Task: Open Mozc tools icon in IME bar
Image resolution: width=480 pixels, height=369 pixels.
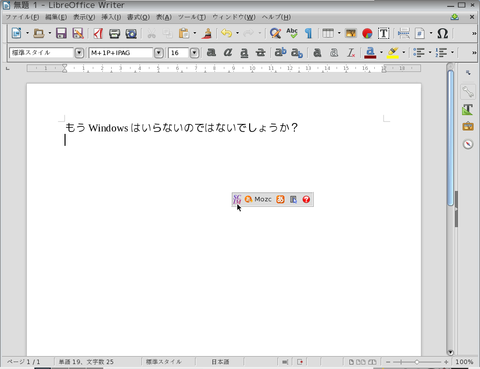Action: (x=293, y=199)
